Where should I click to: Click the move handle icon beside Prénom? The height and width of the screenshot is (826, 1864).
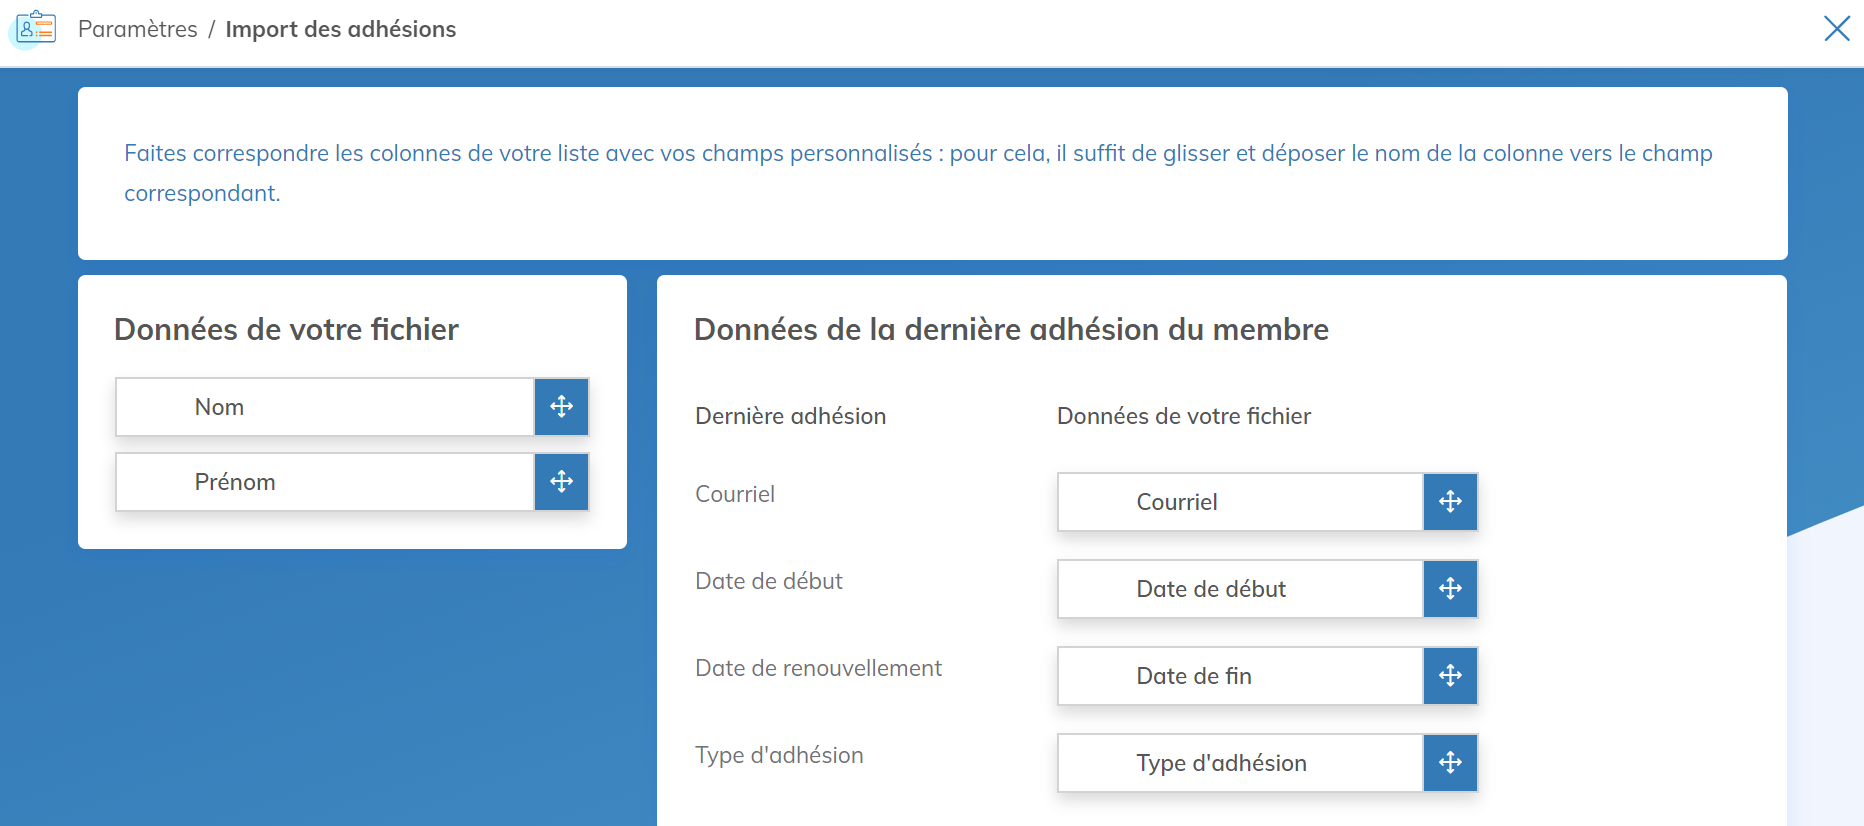[561, 482]
